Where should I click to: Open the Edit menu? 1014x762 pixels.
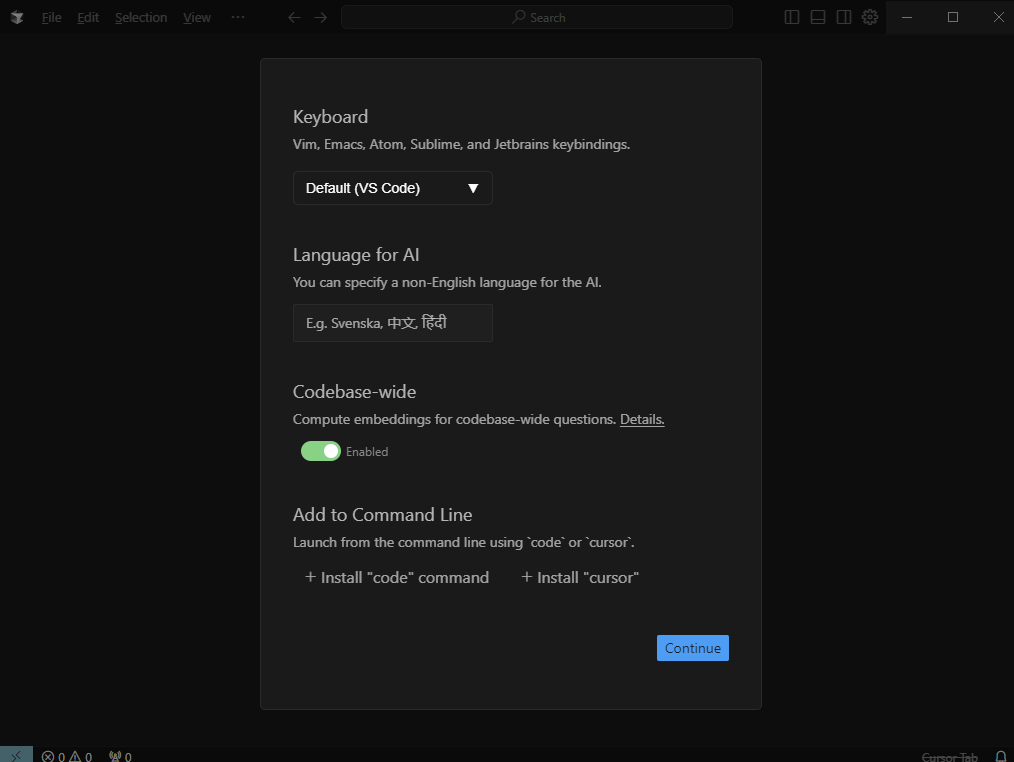tap(88, 17)
